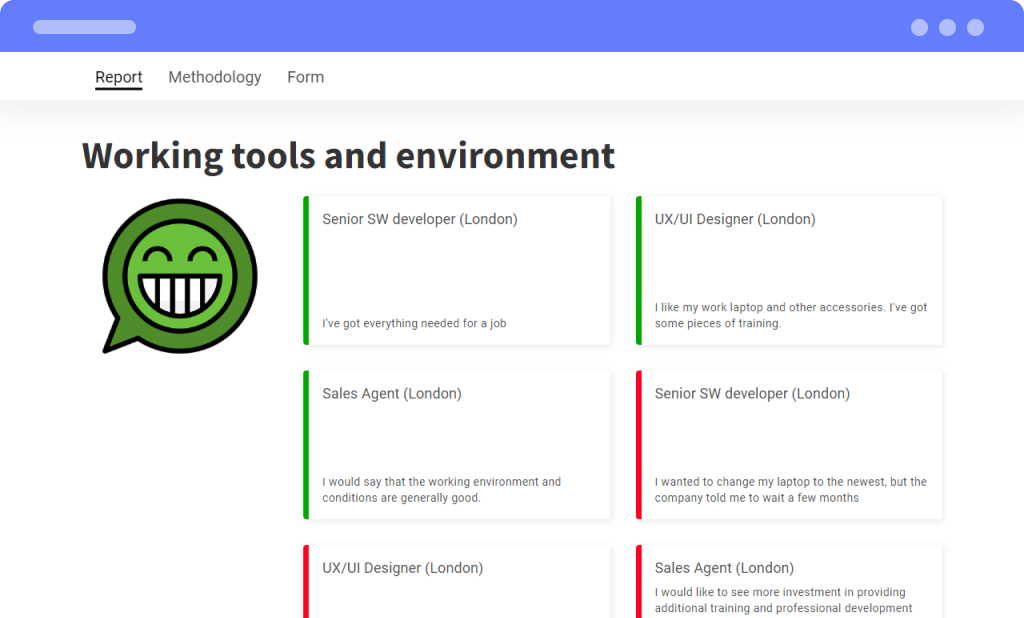The width and height of the screenshot is (1024, 618).
Task: Open the card 'I've got everything needed for a job'
Action: click(x=457, y=270)
